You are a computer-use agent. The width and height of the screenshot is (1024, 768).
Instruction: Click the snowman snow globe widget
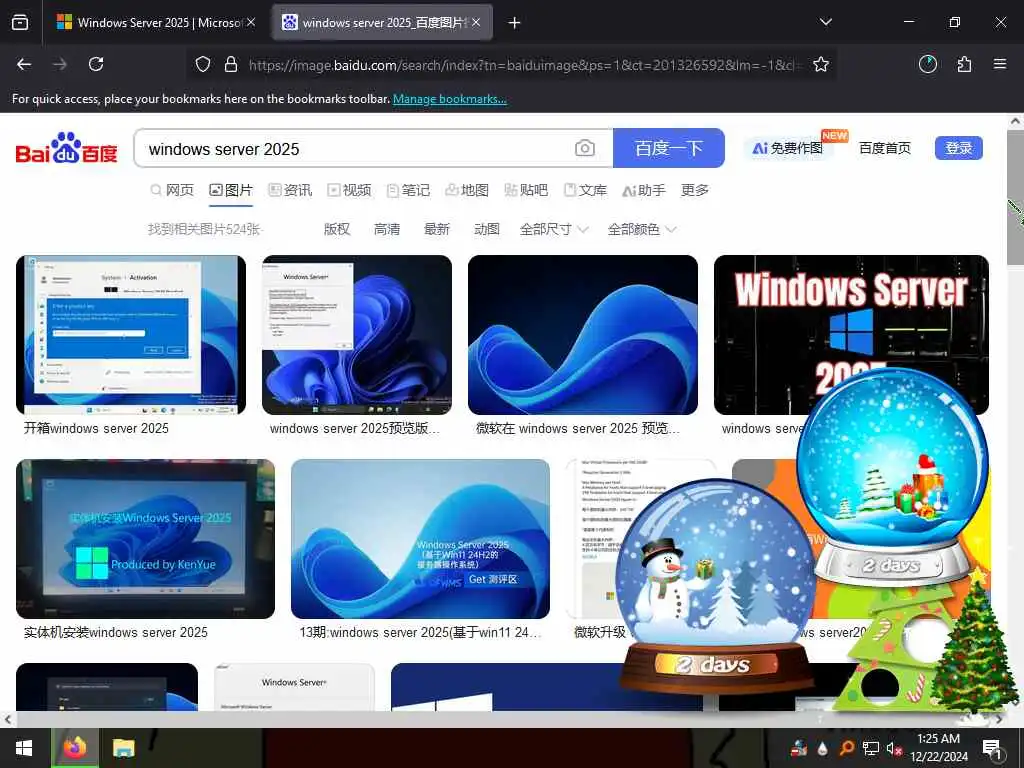717,588
